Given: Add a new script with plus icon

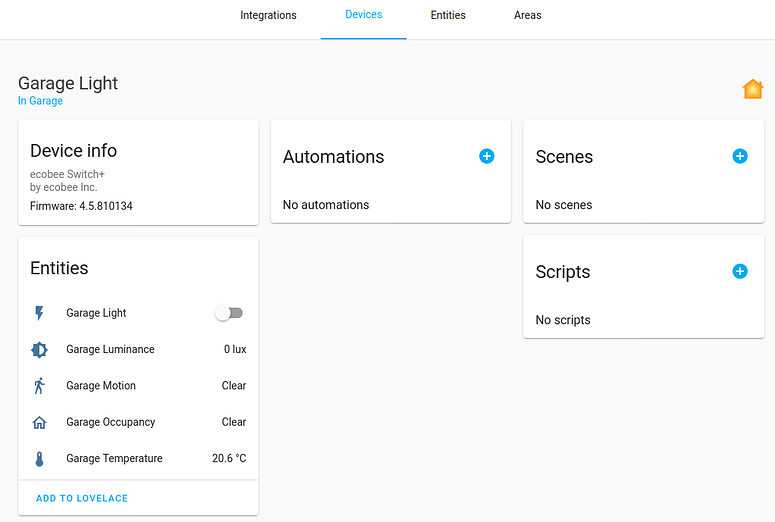Looking at the screenshot, I should coord(740,271).
